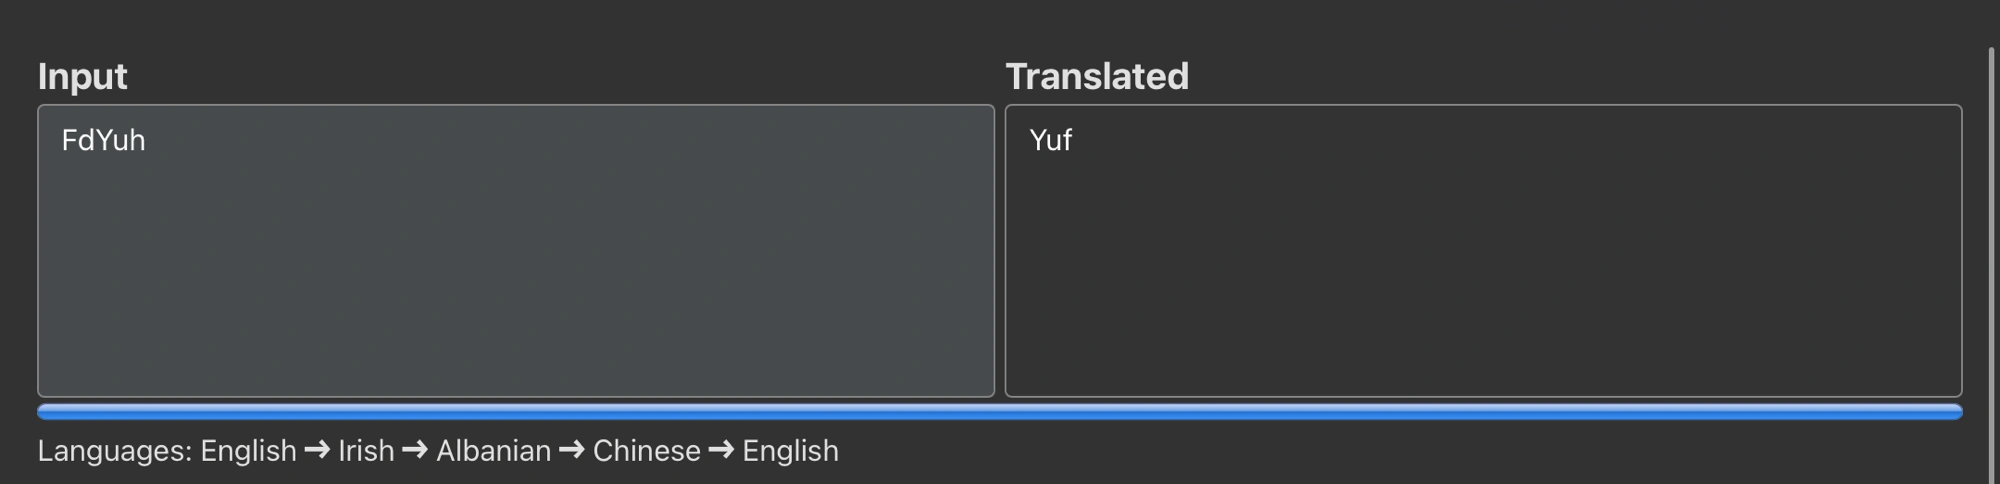Click the FdYuh text in Input
This screenshot has width=2000, height=484.
(x=103, y=140)
